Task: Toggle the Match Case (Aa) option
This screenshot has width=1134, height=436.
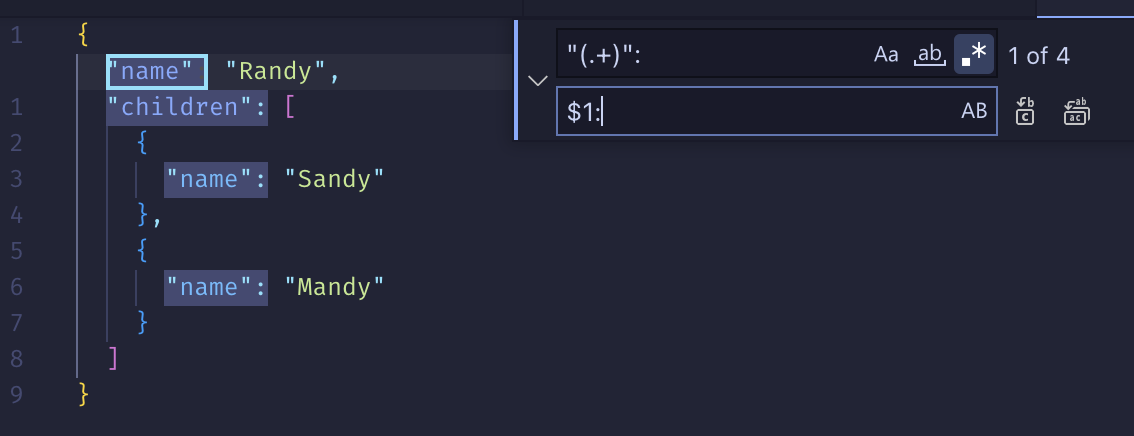Action: pyautogui.click(x=886, y=54)
